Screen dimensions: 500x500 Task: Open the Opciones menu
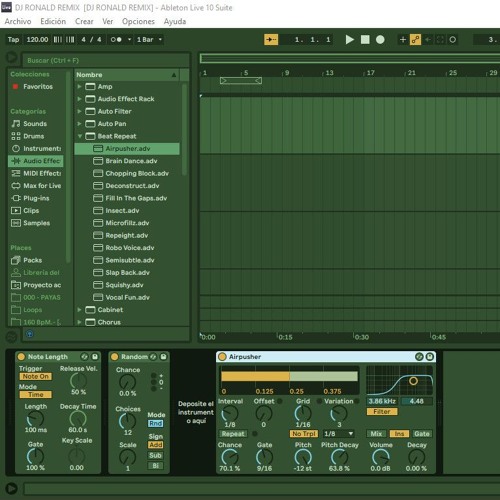coord(138,21)
